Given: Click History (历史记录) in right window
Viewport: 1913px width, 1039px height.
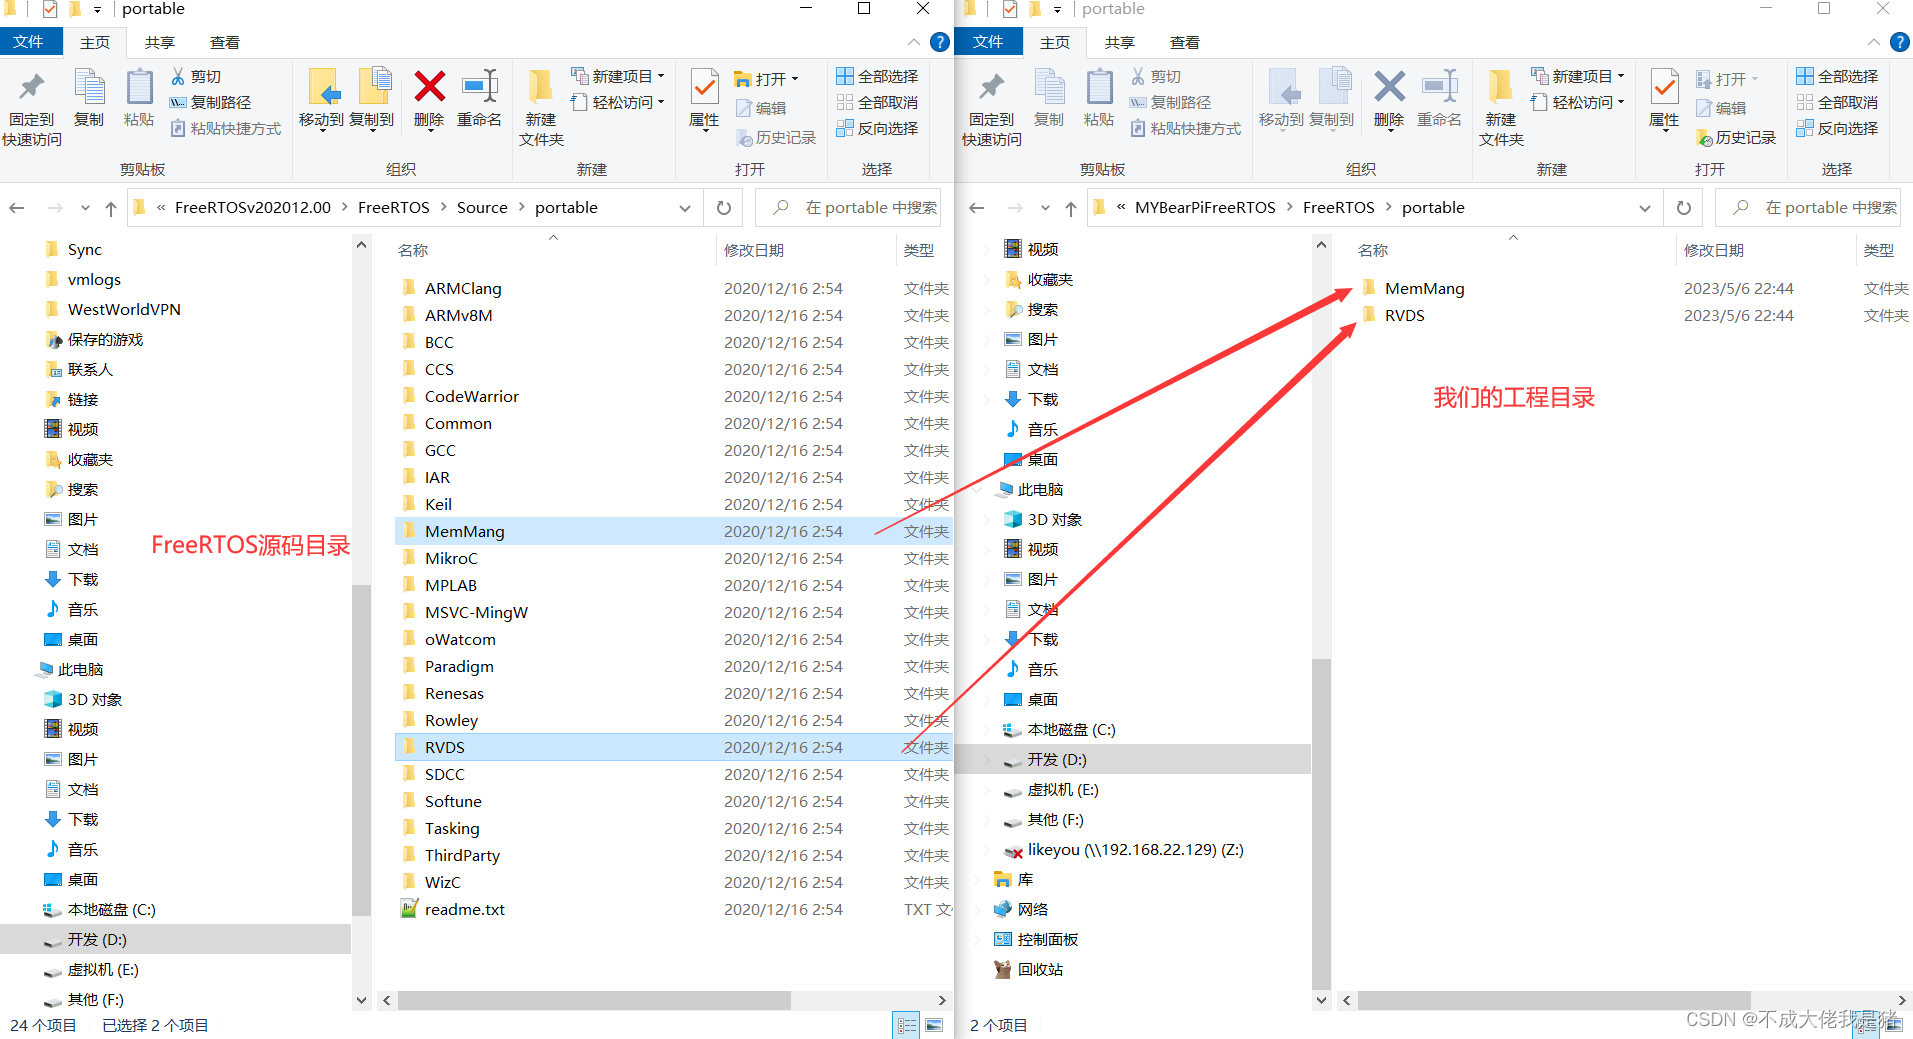Looking at the screenshot, I should (1736, 137).
